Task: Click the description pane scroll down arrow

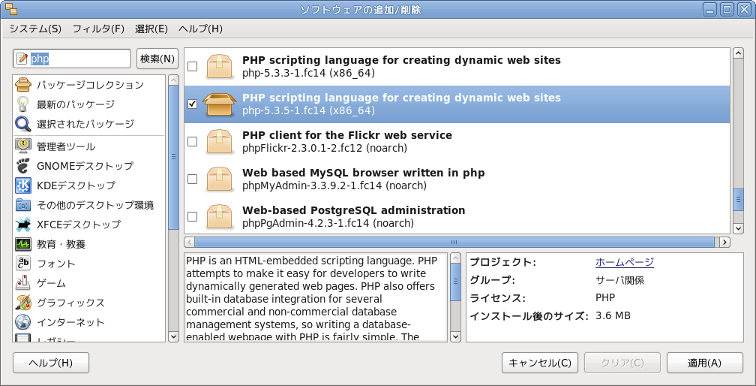Action: (455, 337)
